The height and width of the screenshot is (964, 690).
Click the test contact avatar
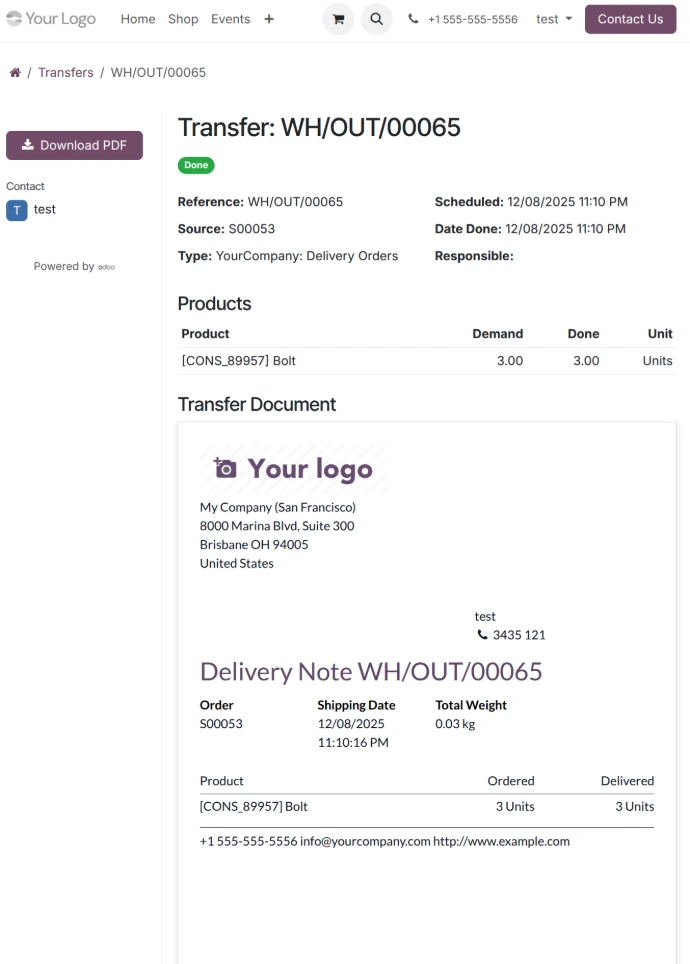point(17,210)
